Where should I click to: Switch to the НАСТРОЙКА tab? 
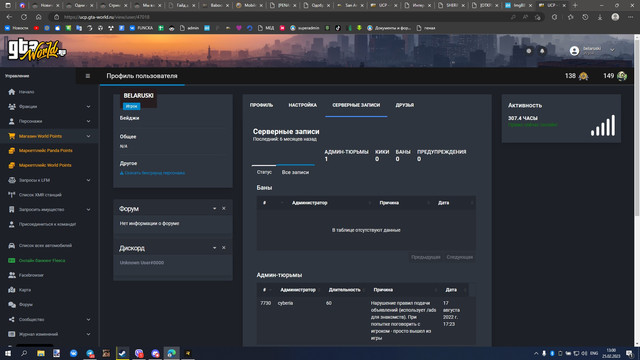[302, 105]
